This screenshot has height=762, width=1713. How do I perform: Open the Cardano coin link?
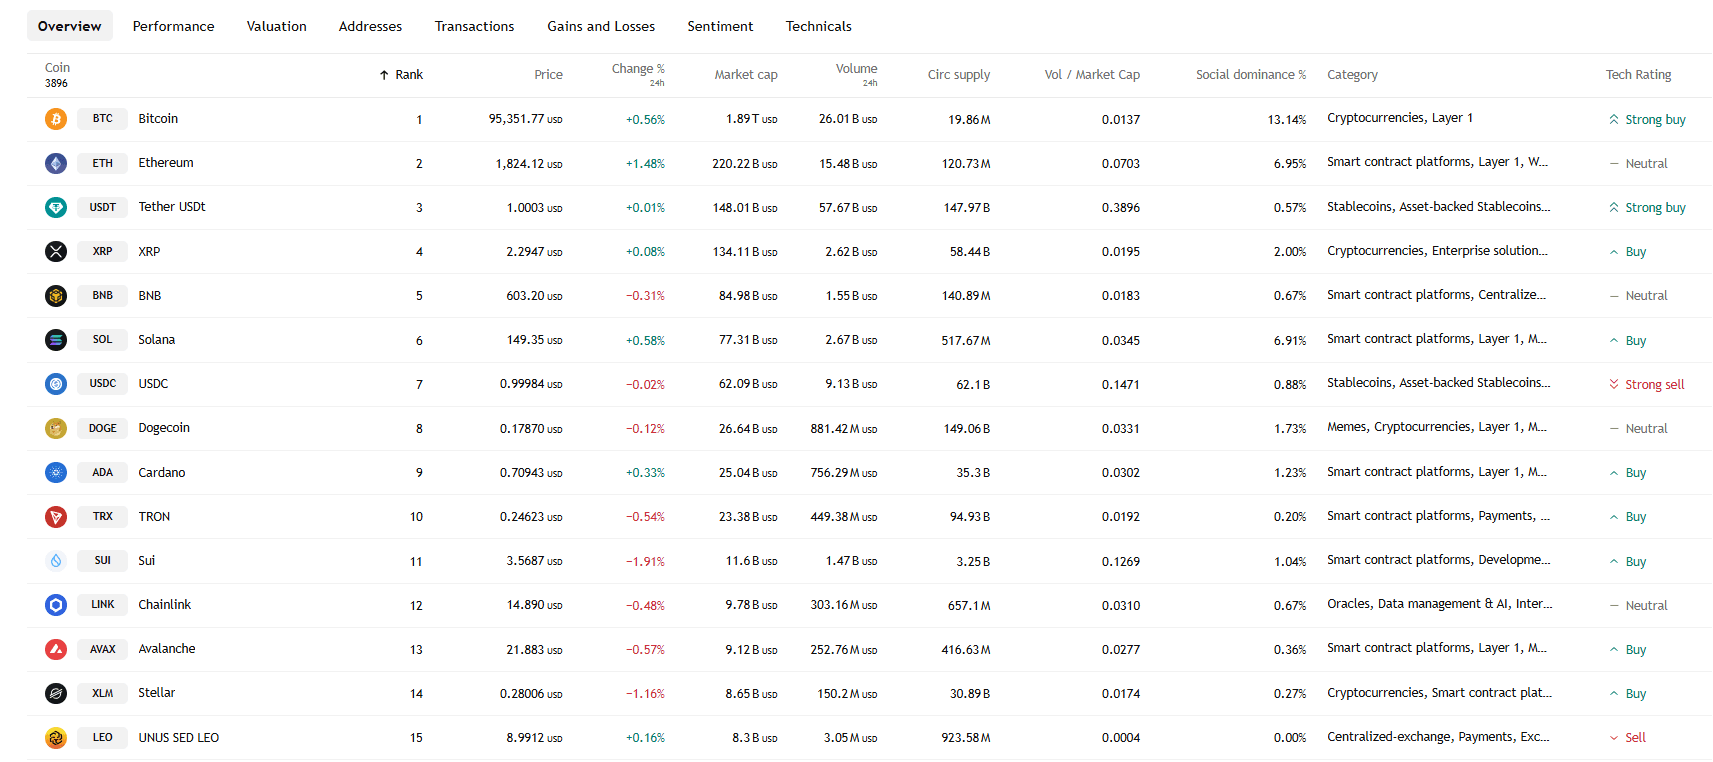coord(161,473)
